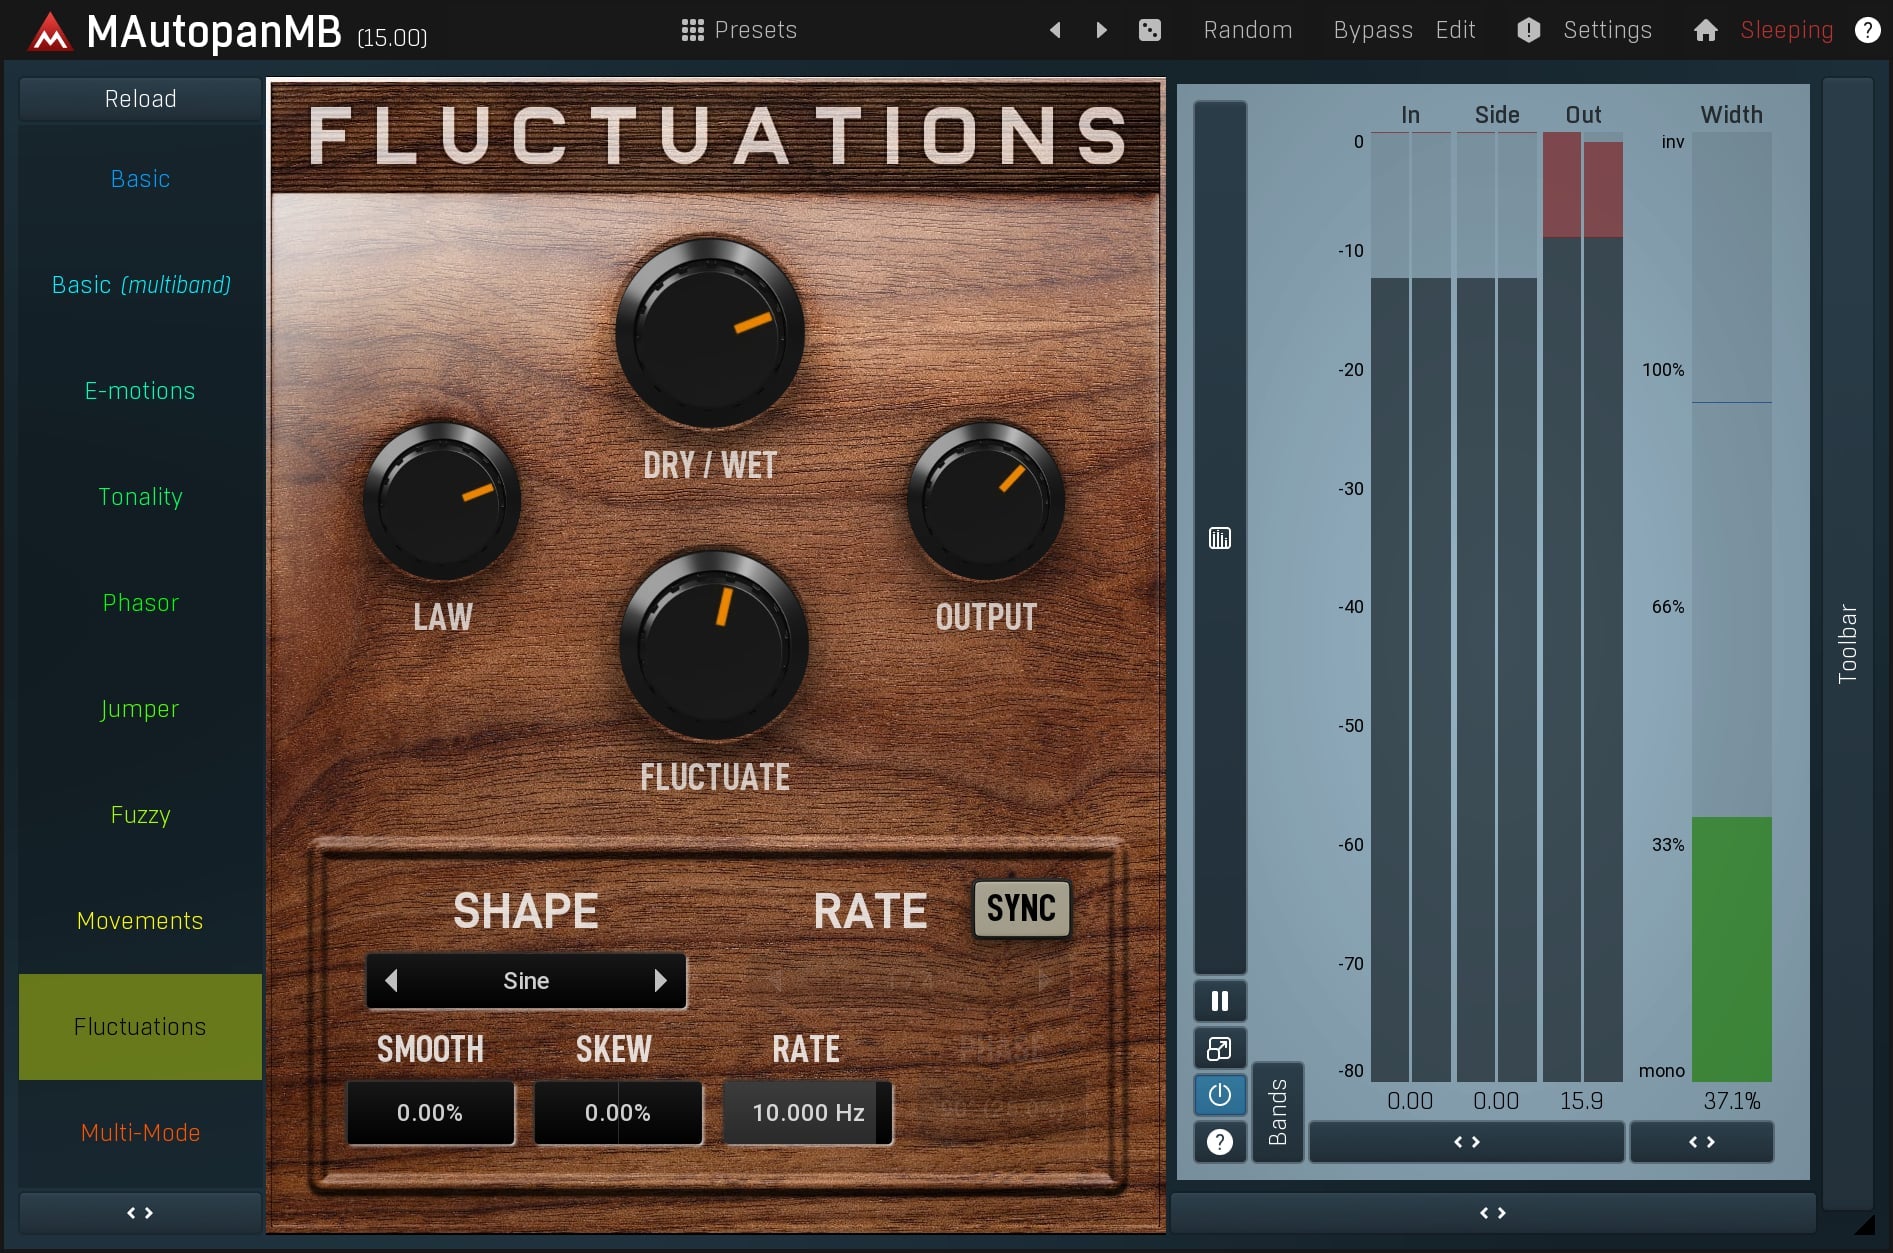
Task: Open Settings
Action: (1607, 30)
